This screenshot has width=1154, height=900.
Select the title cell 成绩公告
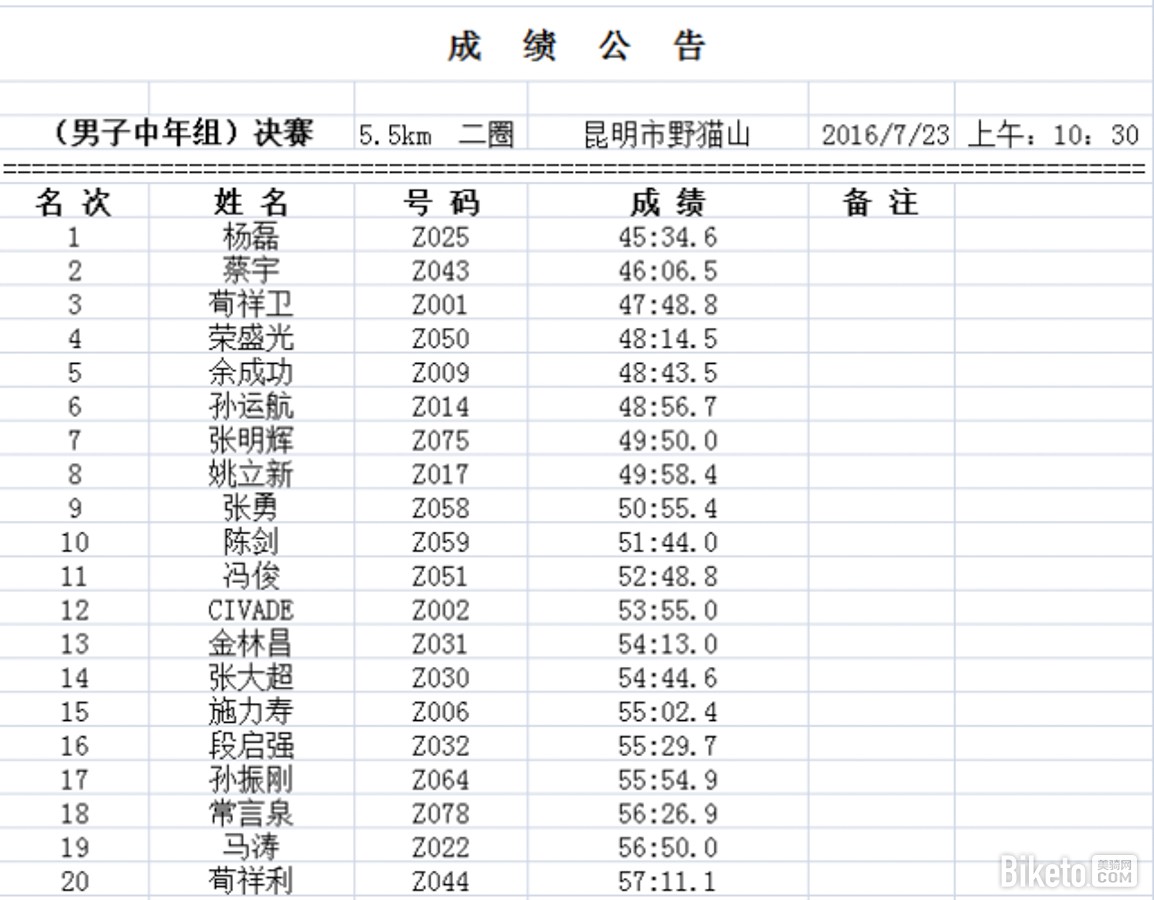click(576, 47)
